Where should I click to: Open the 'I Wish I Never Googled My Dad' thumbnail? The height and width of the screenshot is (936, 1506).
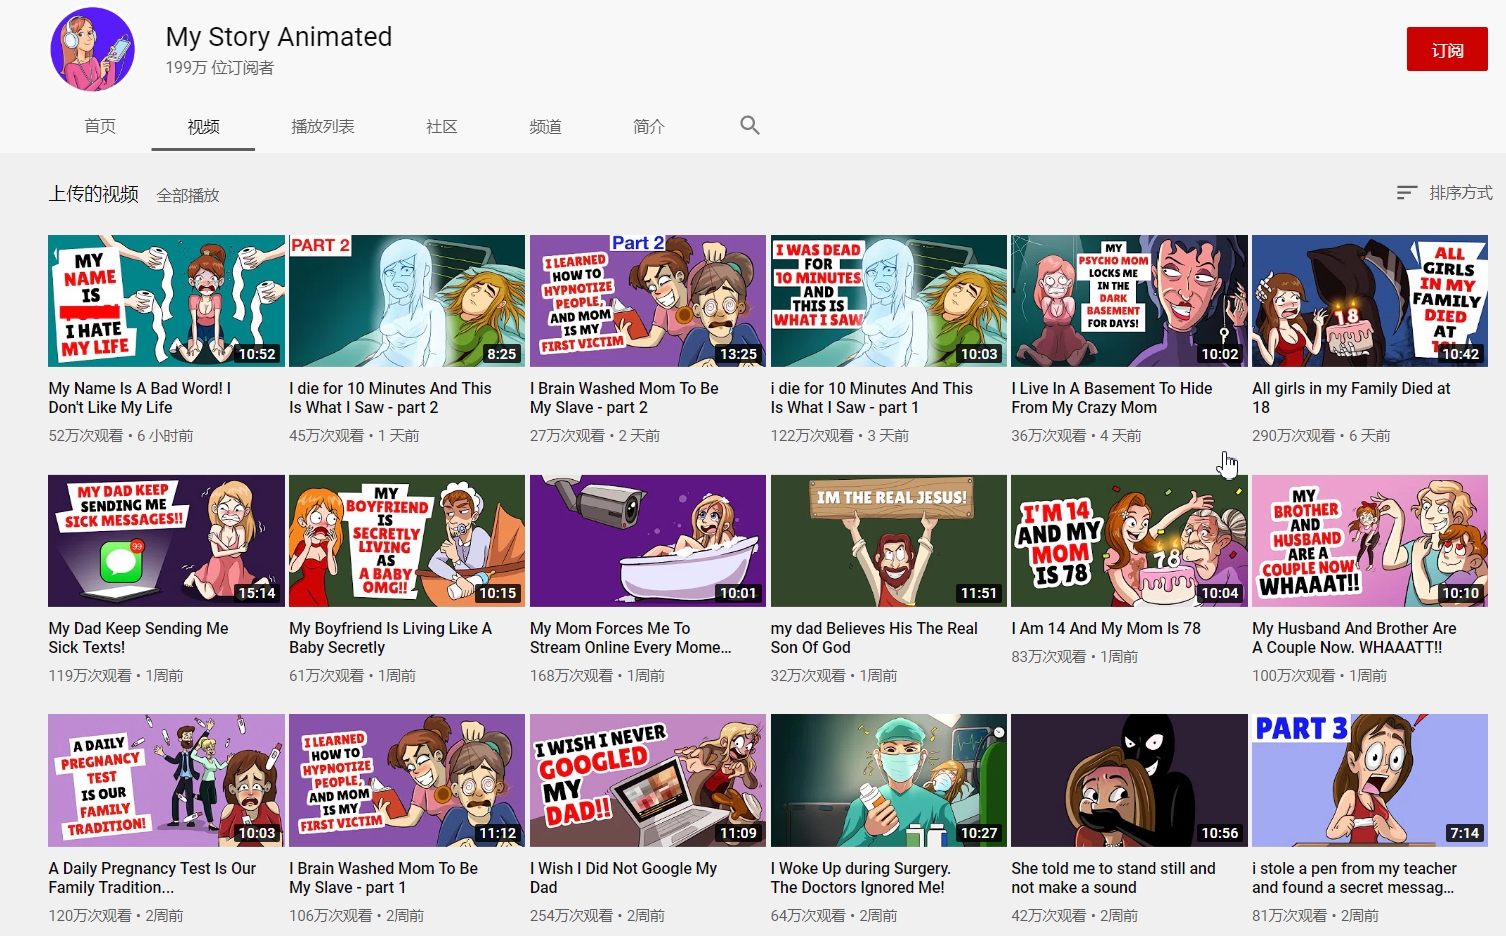point(647,780)
